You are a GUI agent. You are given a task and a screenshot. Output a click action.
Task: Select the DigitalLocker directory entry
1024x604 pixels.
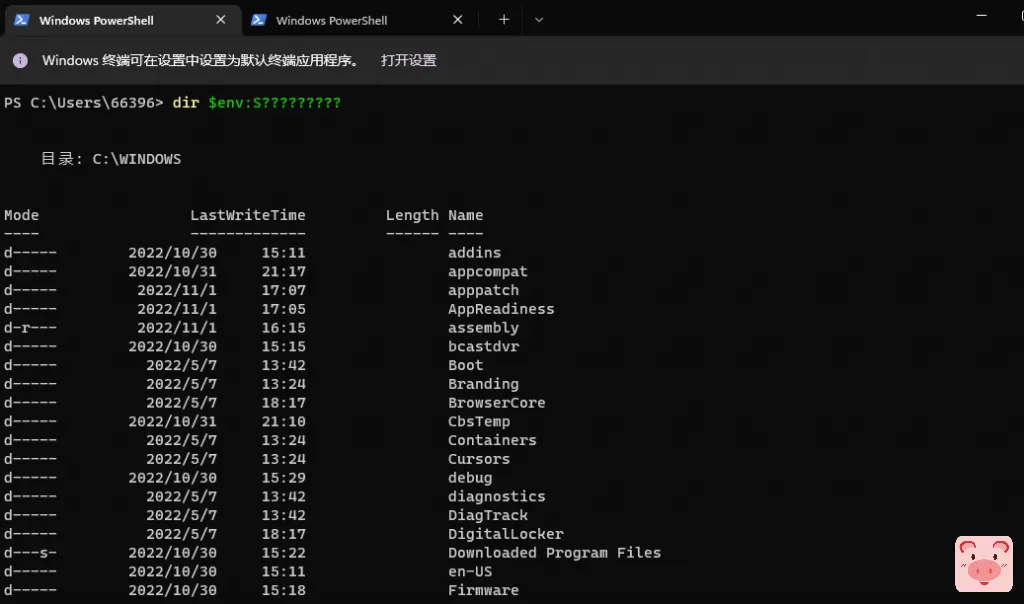(x=505, y=534)
